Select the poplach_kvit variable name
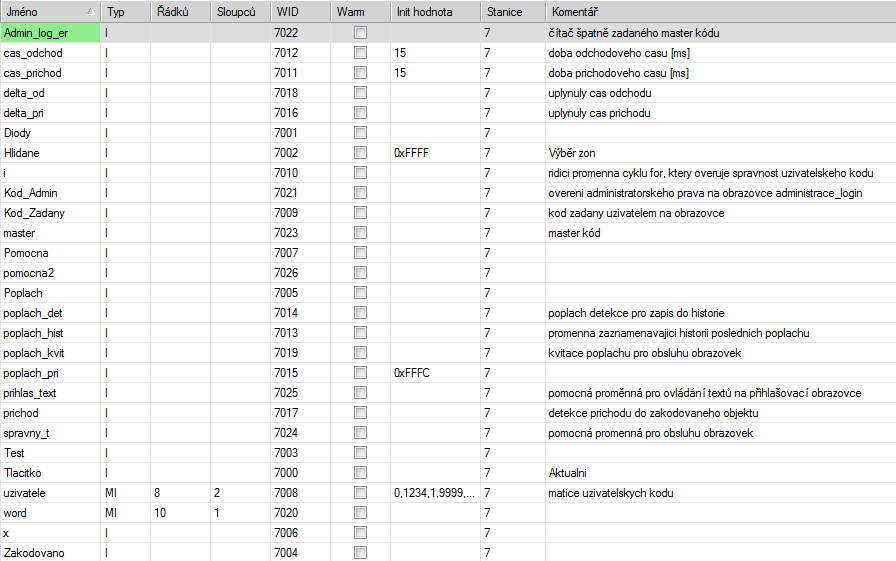The height and width of the screenshot is (561, 896). tap(34, 353)
